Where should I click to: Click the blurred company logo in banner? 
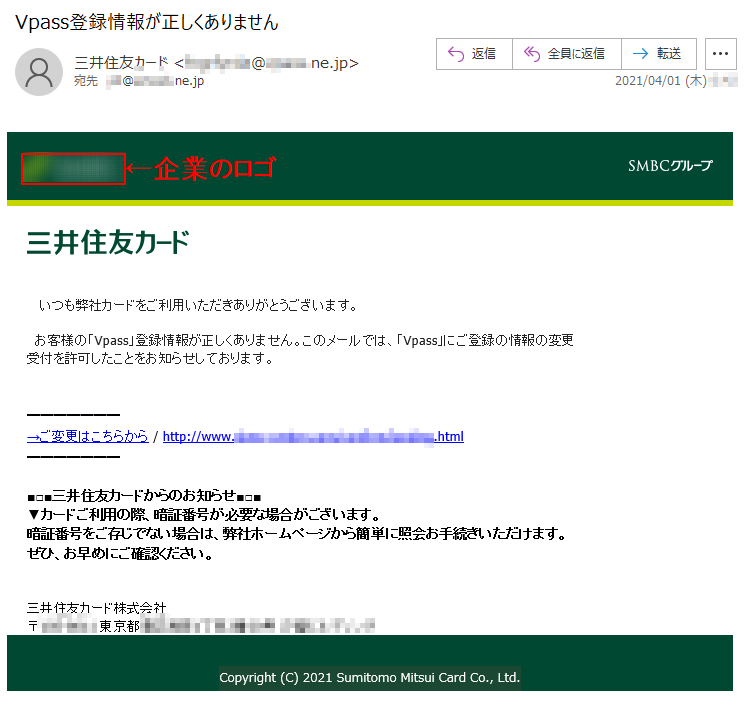click(x=74, y=169)
